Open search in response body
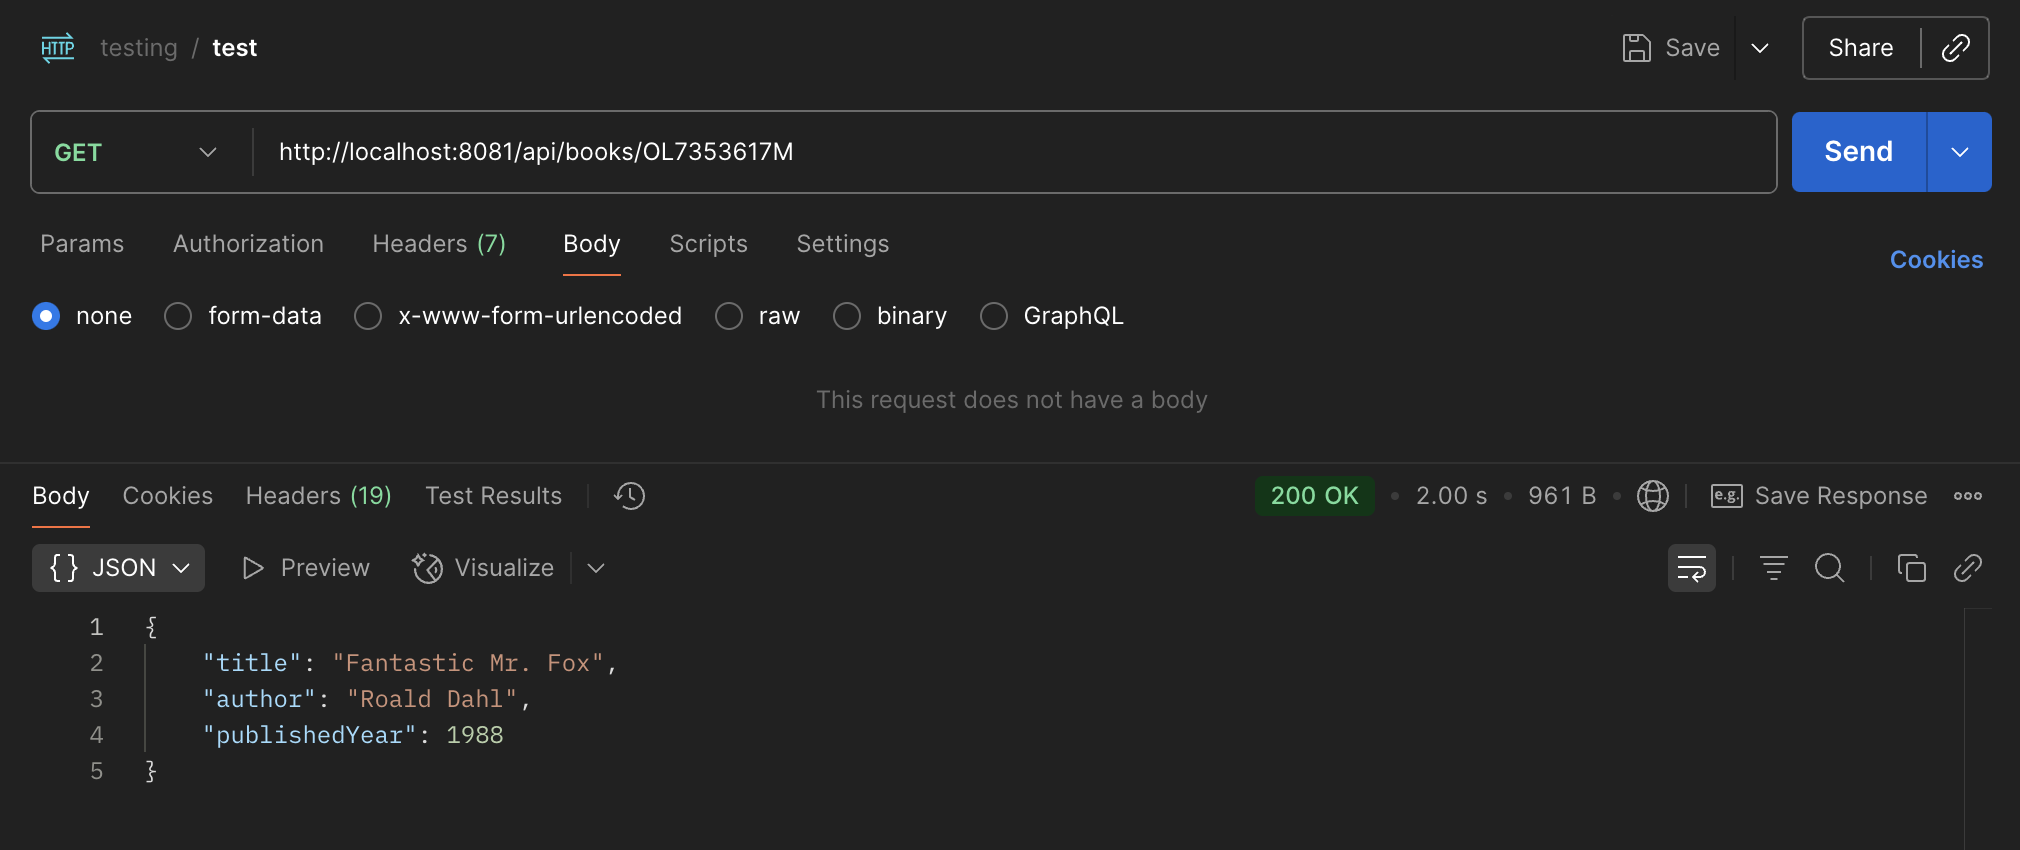The image size is (2020, 850). coord(1829,568)
